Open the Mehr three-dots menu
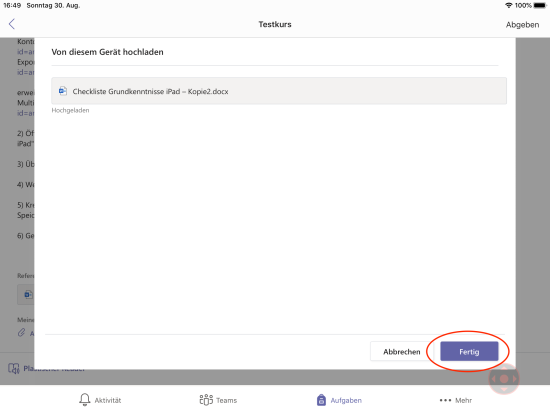The width and height of the screenshot is (550, 413). (445, 400)
